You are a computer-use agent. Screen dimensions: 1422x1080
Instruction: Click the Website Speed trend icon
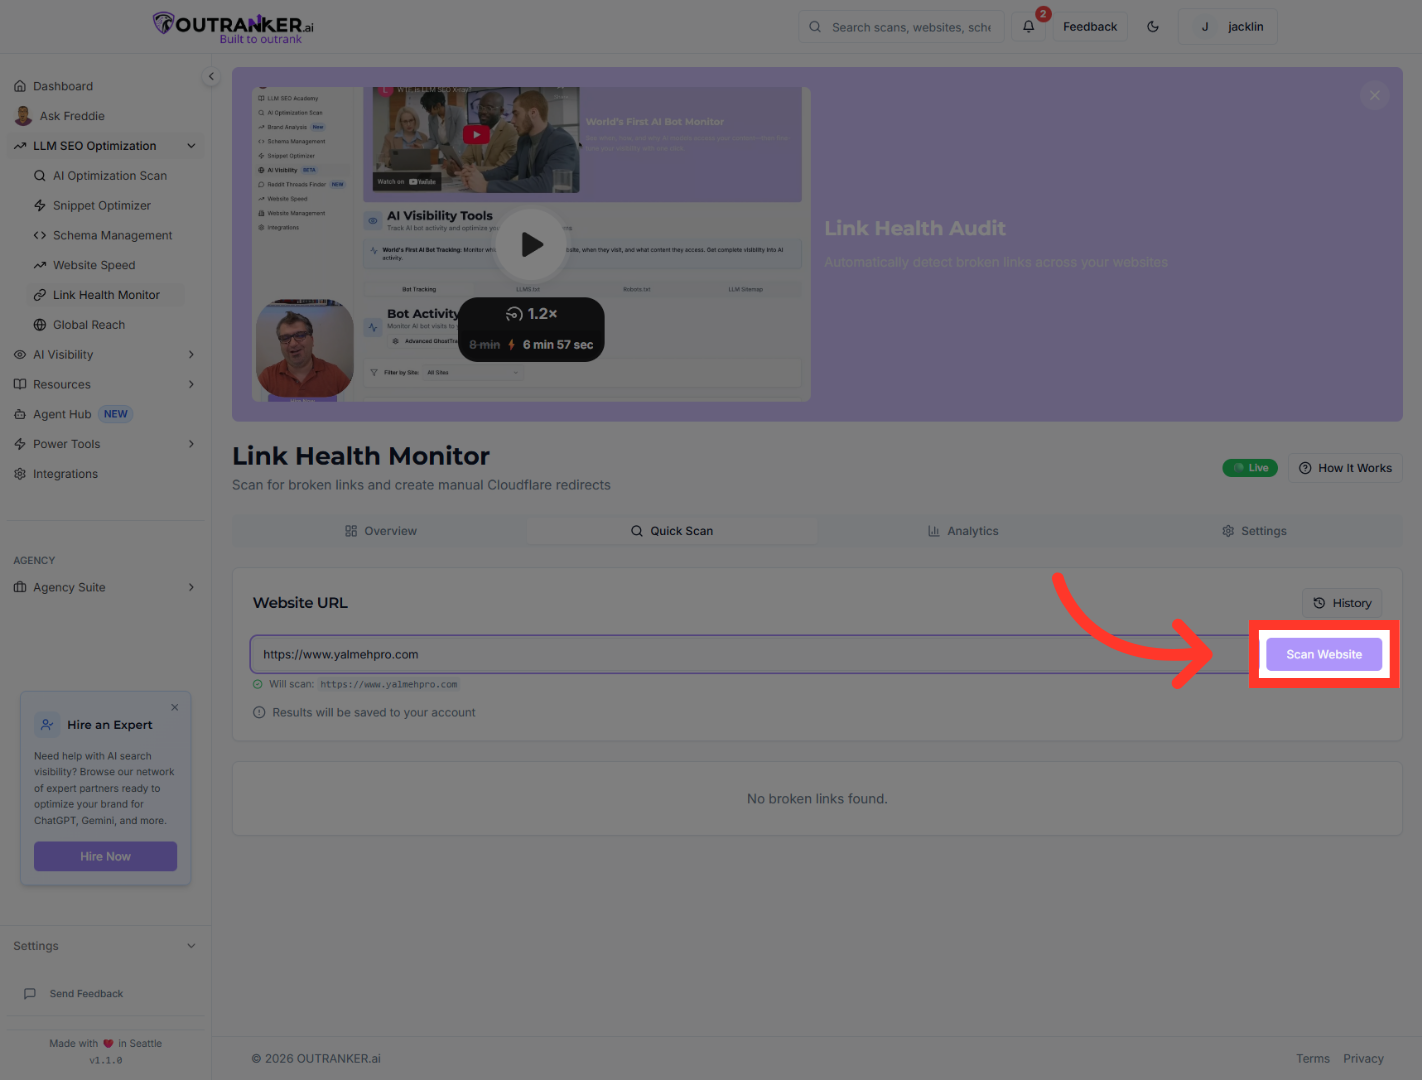40,266
